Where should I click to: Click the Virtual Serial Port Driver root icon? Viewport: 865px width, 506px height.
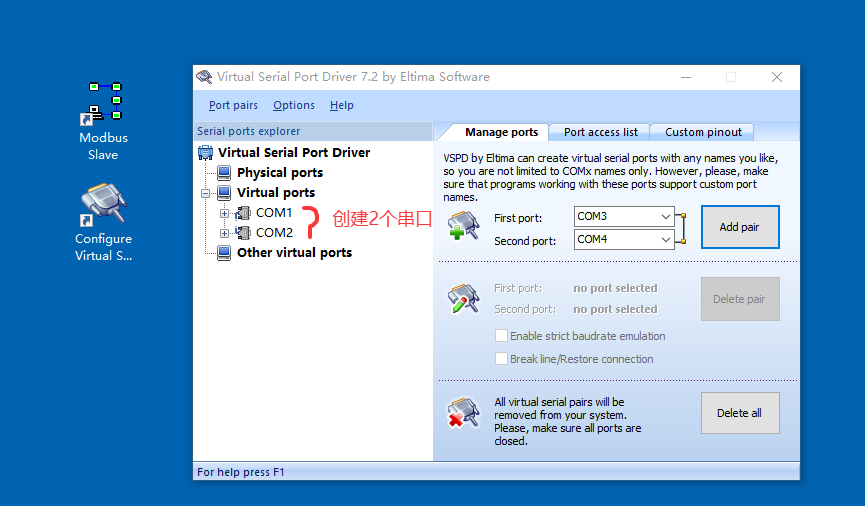(206, 153)
